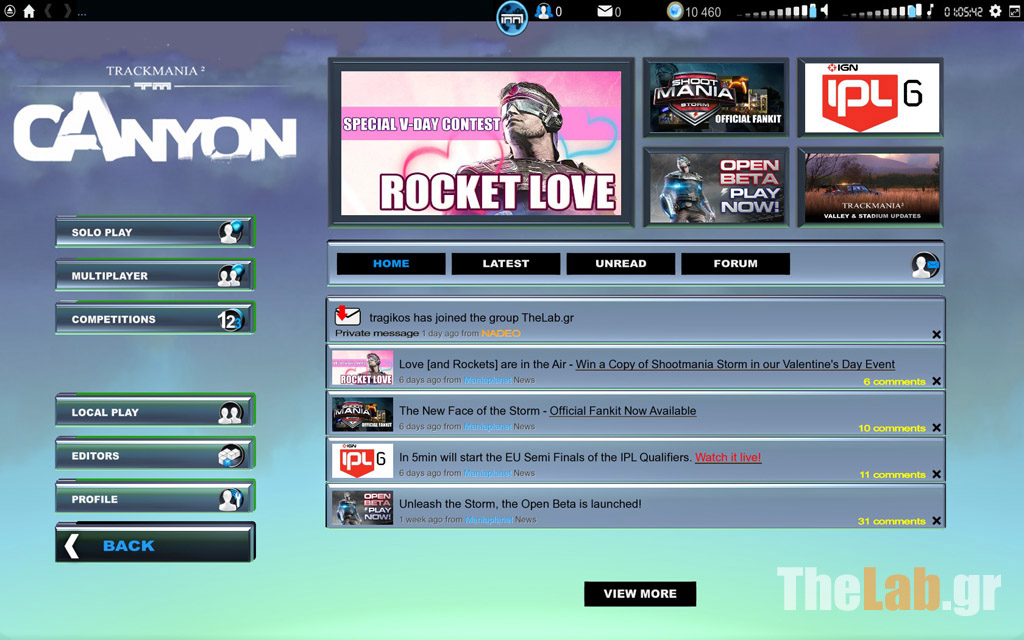Dismiss the IPL Qualifiers news item

pyautogui.click(x=936, y=474)
